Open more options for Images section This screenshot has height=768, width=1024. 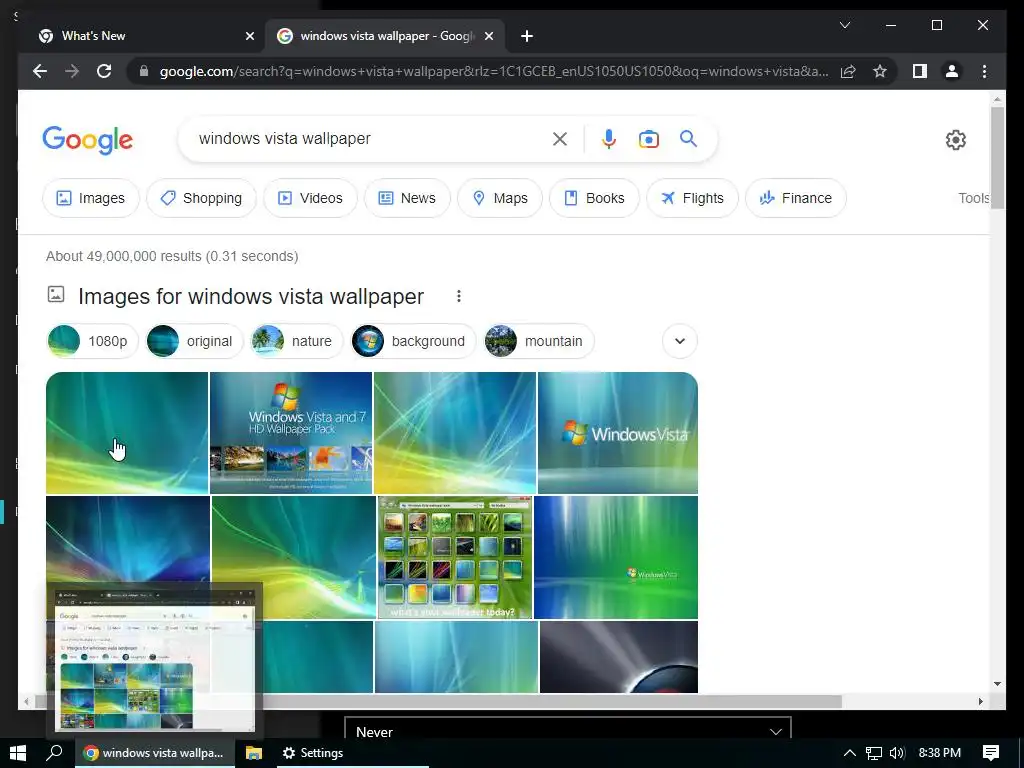click(x=458, y=296)
